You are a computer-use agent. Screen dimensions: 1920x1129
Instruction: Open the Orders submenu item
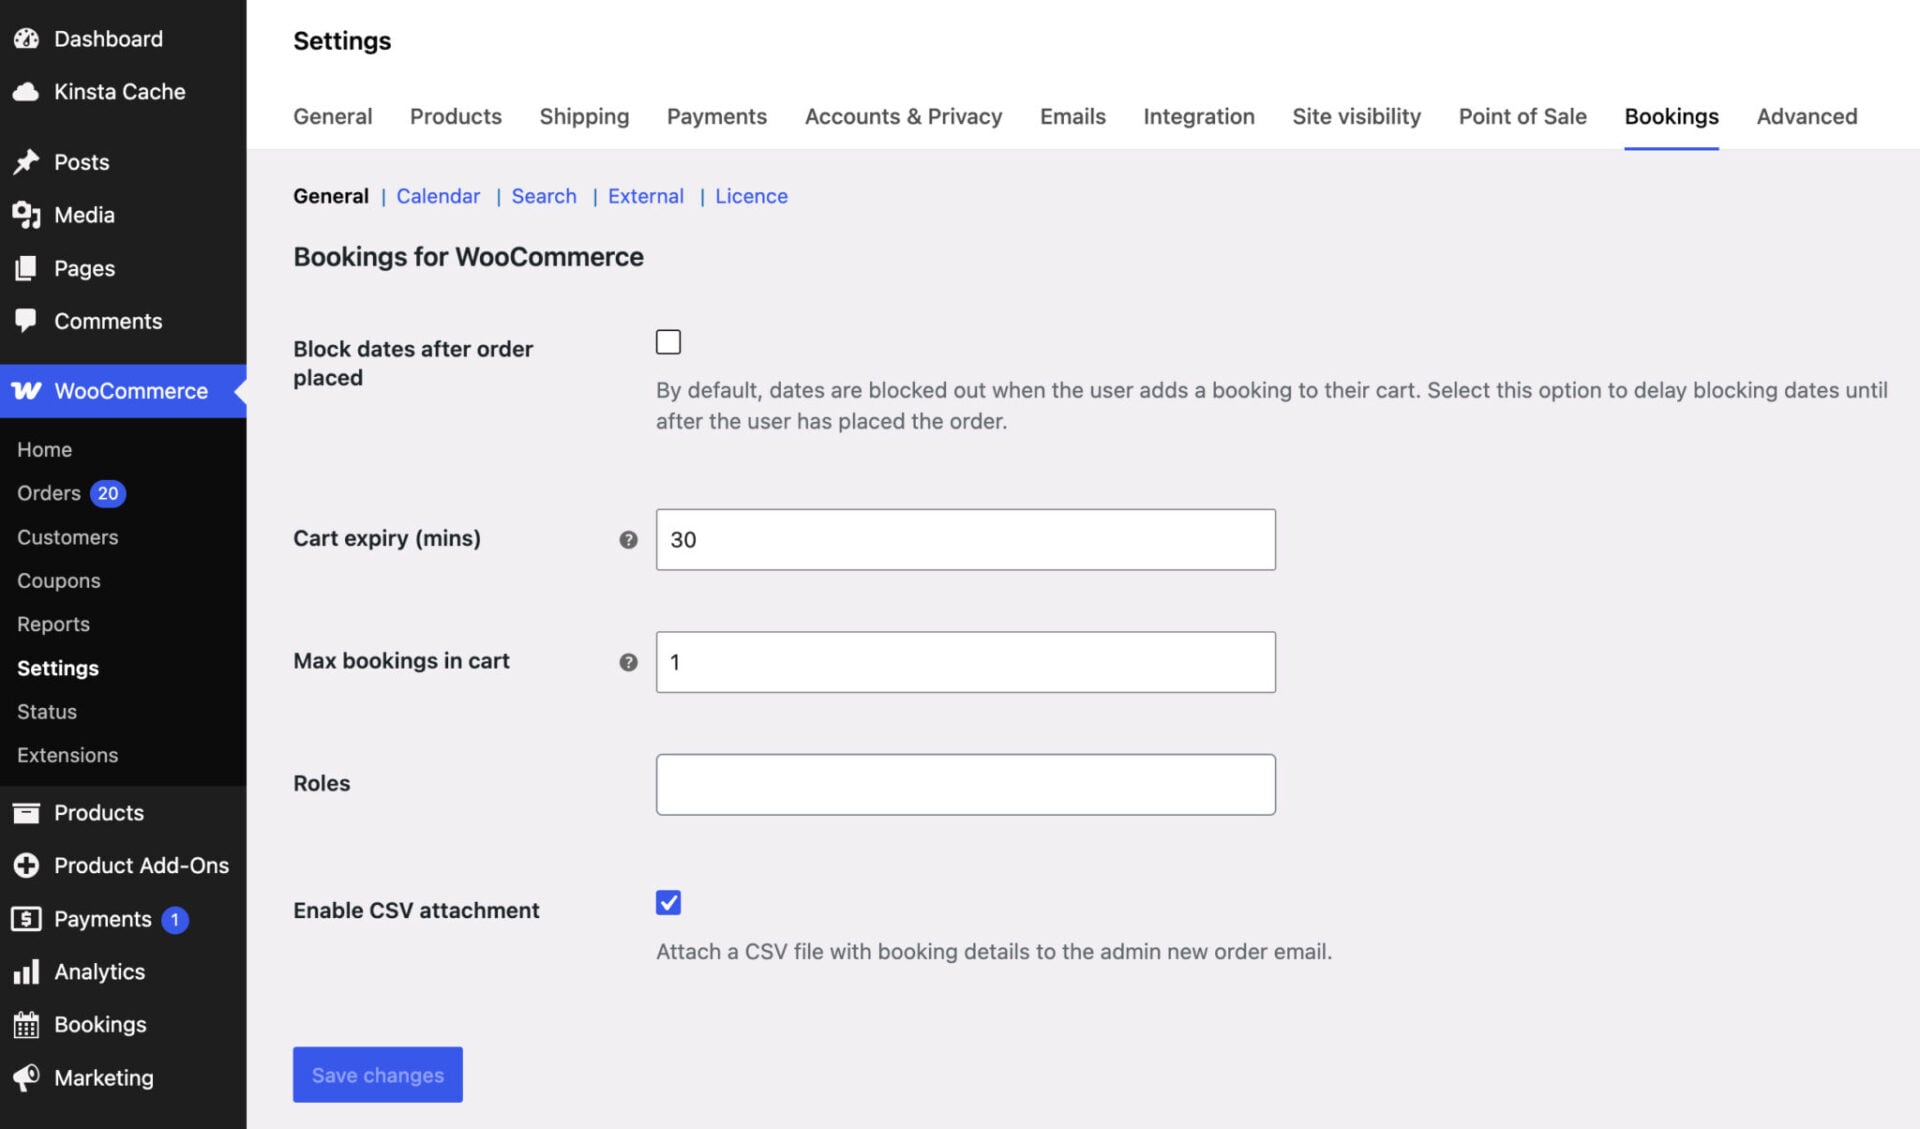point(49,493)
